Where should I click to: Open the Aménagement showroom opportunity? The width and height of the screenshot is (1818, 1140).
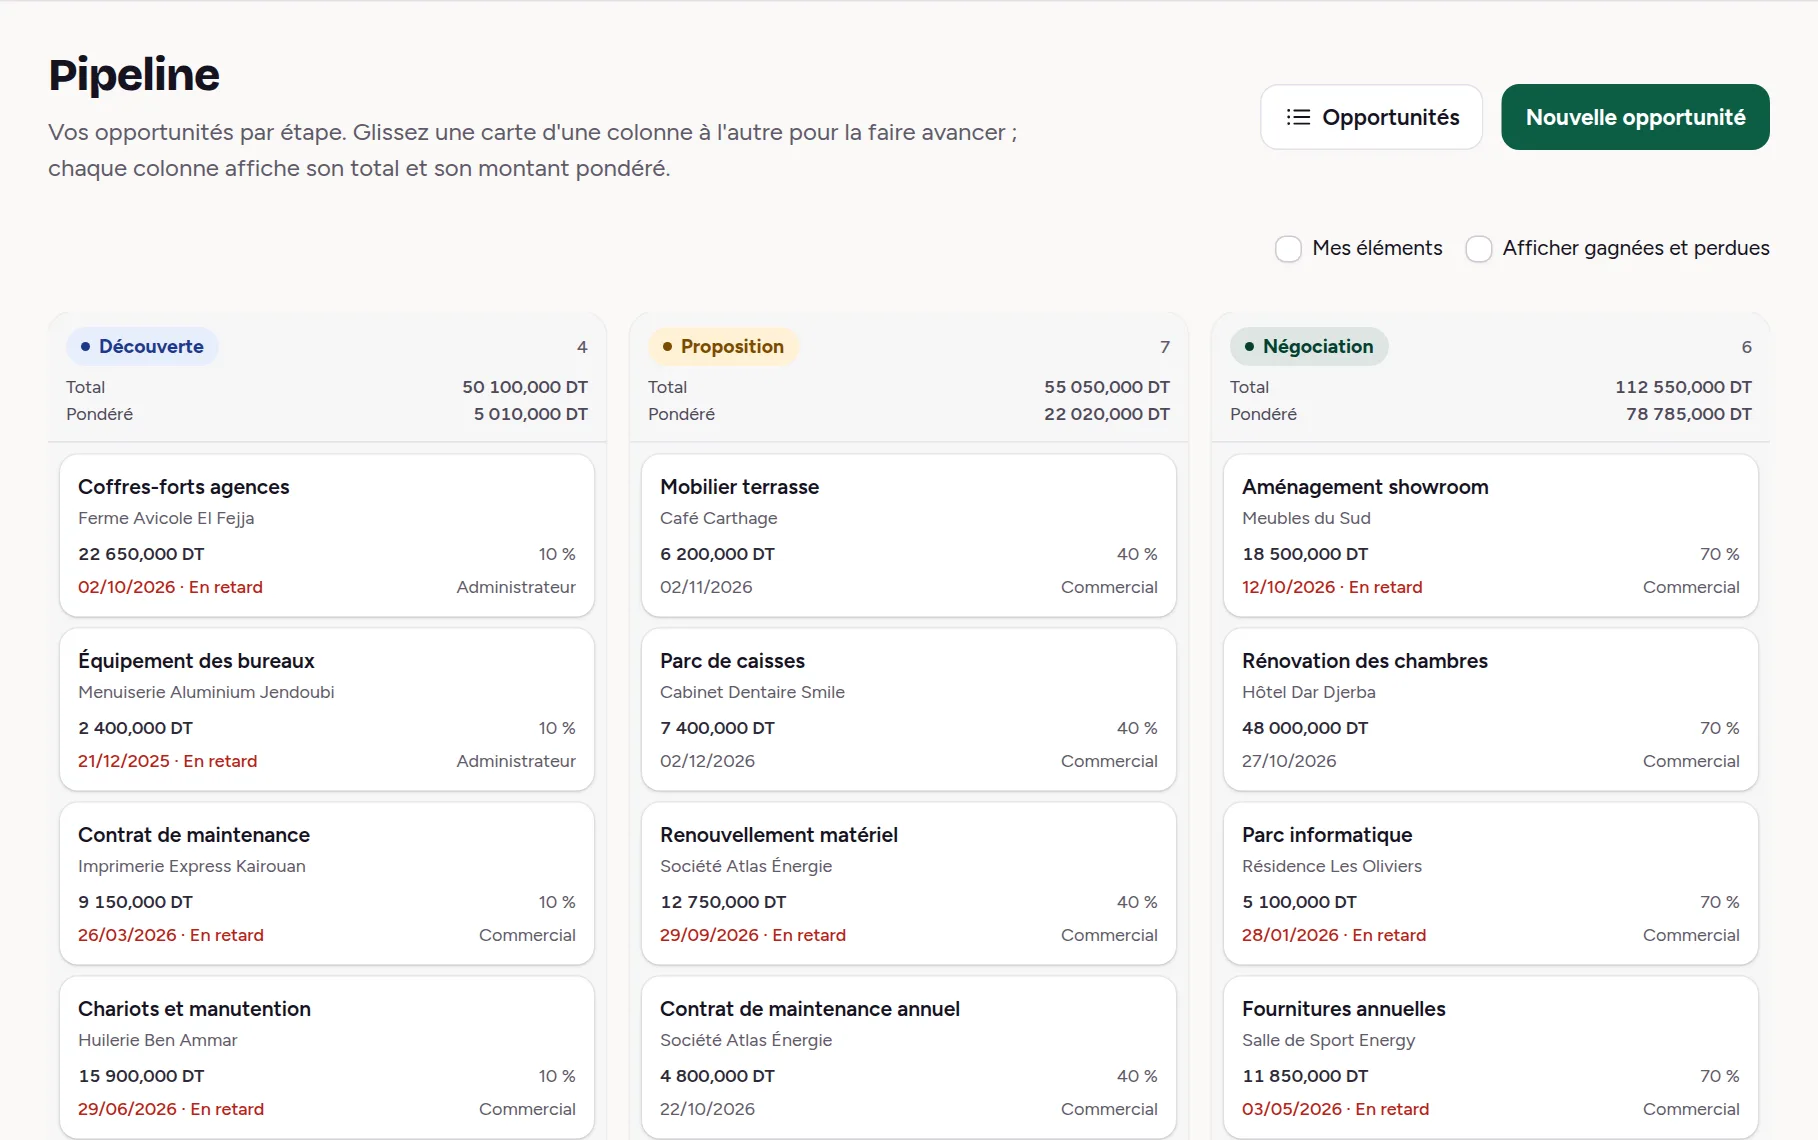(1491, 536)
